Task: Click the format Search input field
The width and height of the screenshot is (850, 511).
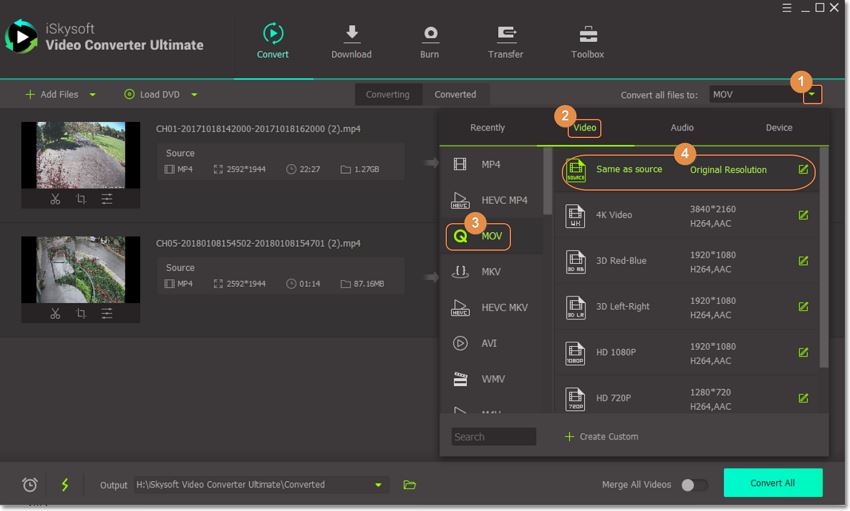Action: 494,437
